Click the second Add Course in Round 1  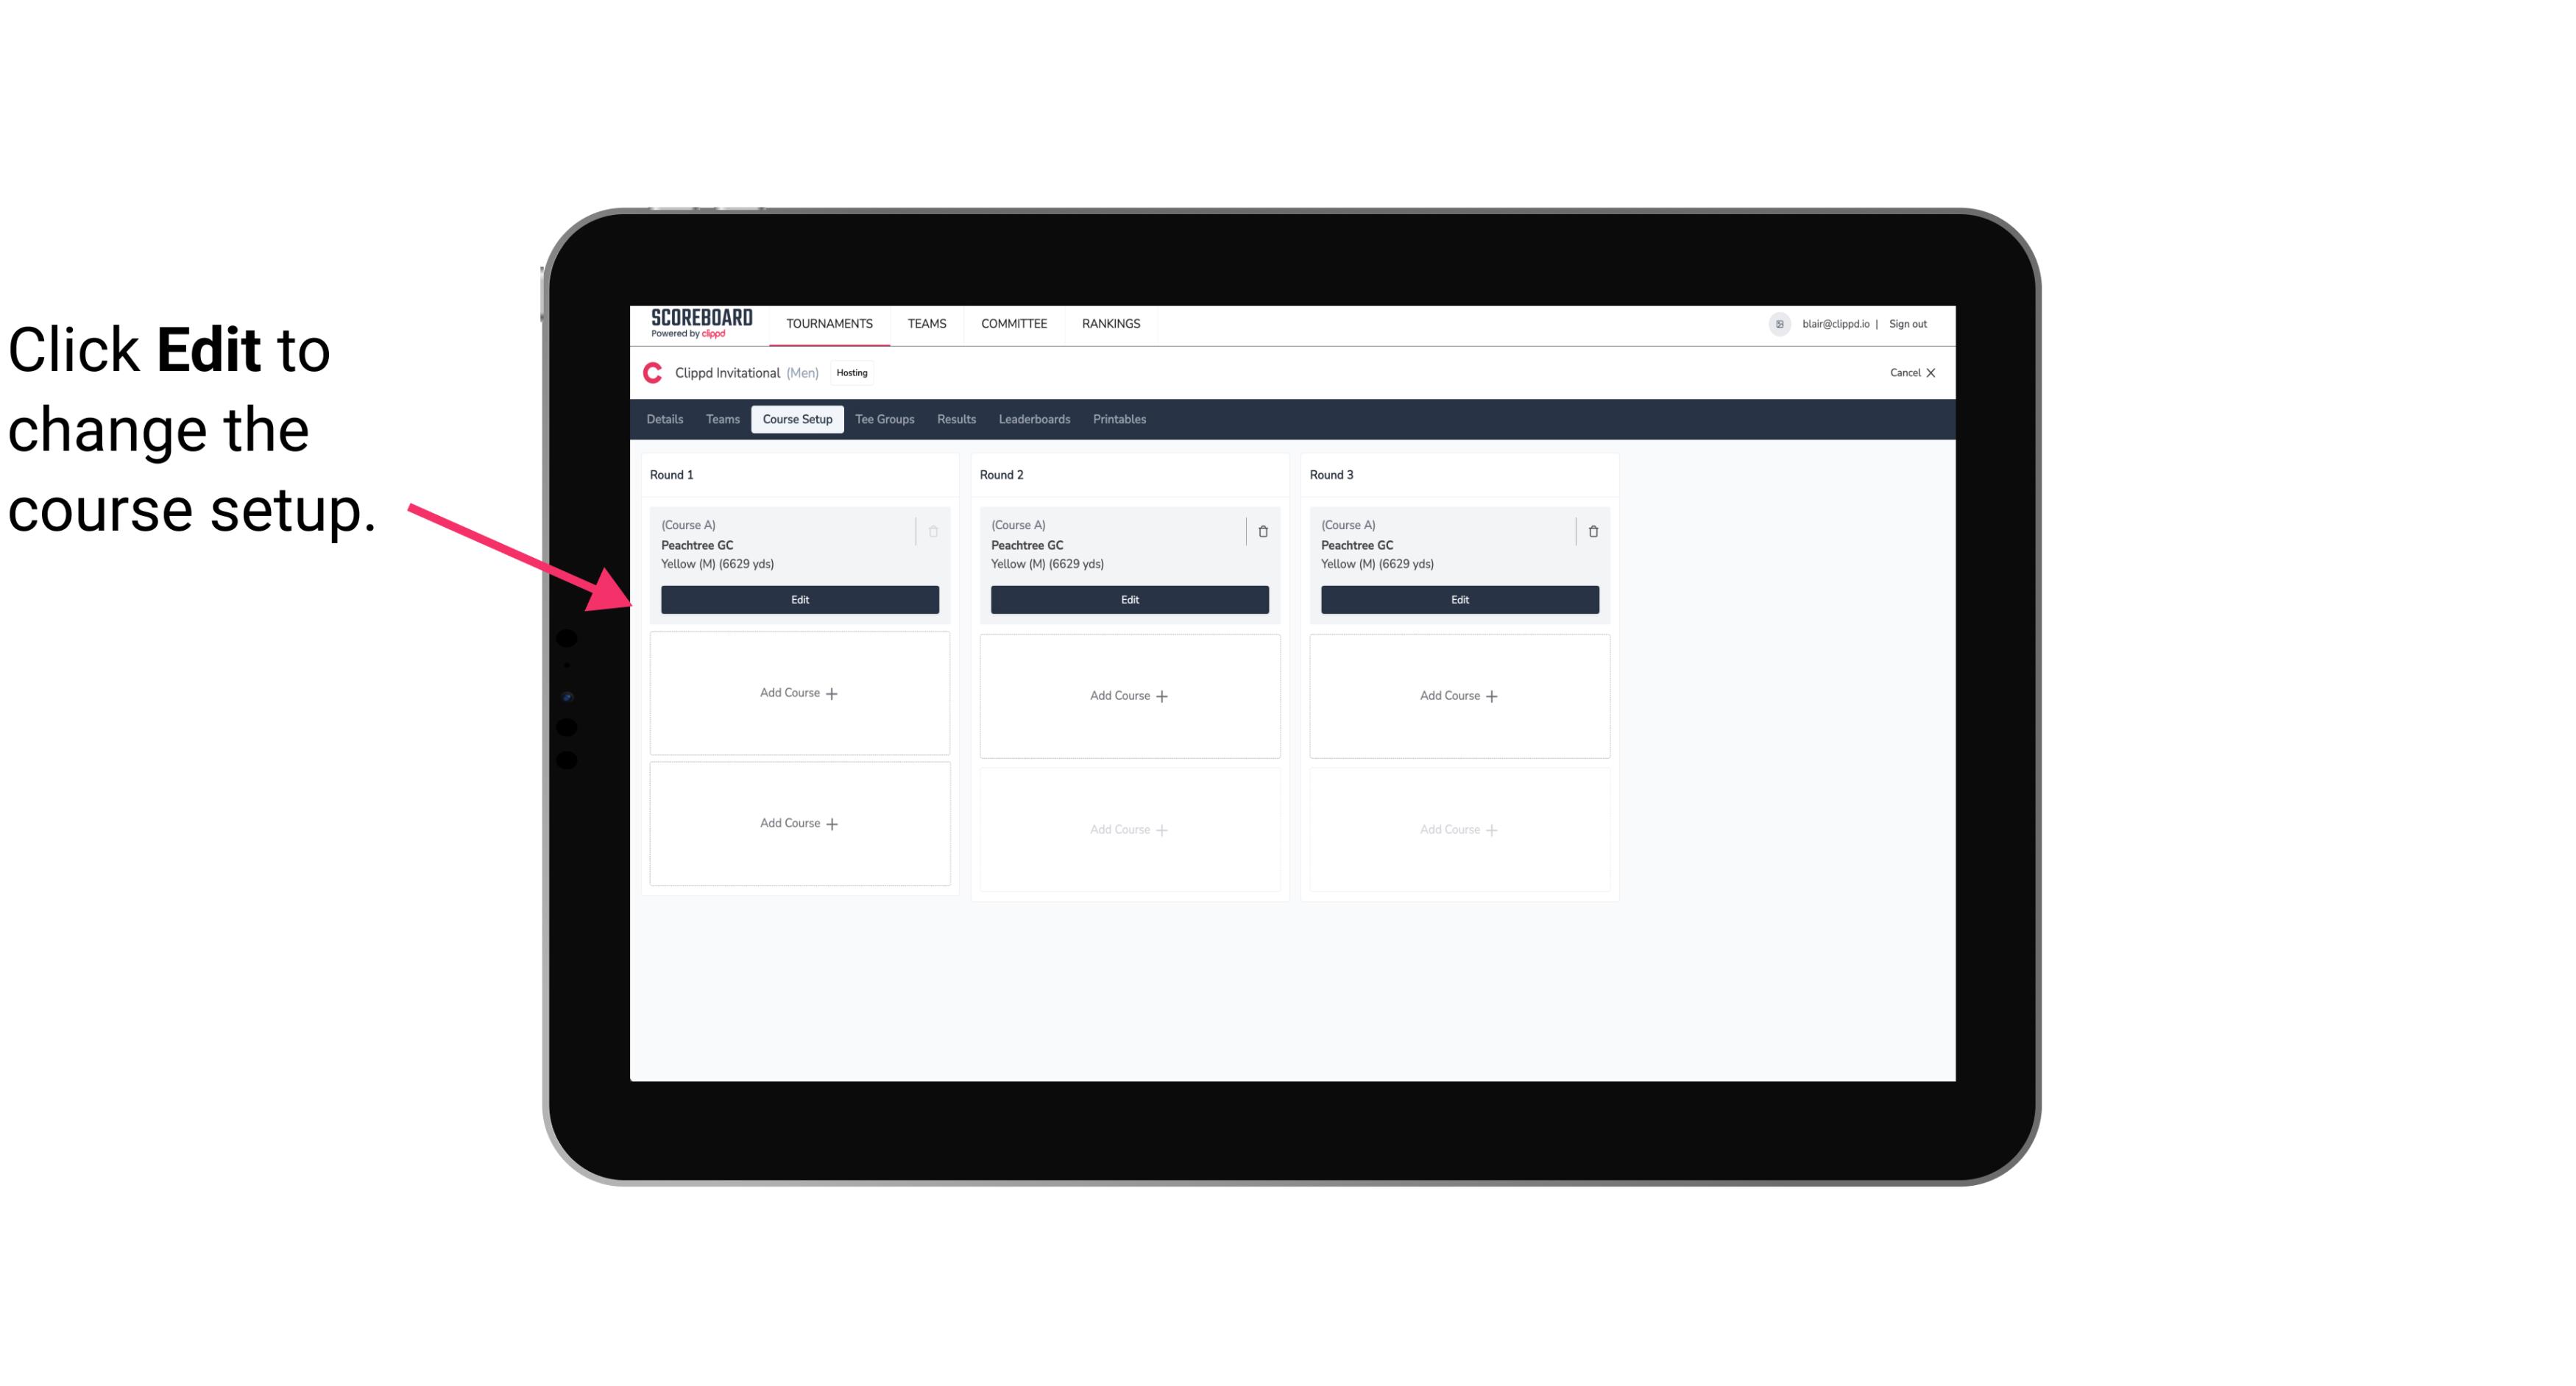(799, 823)
